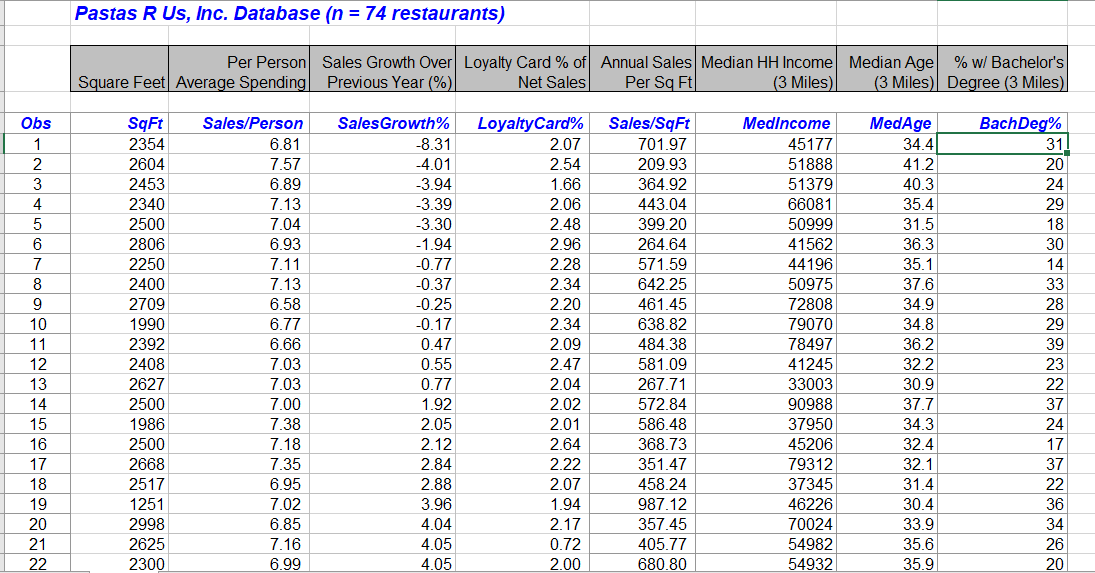This screenshot has width=1095, height=573.
Task: Select 'Loyalty Card % of Net Sales' header
Action: pyautogui.click(x=522, y=69)
